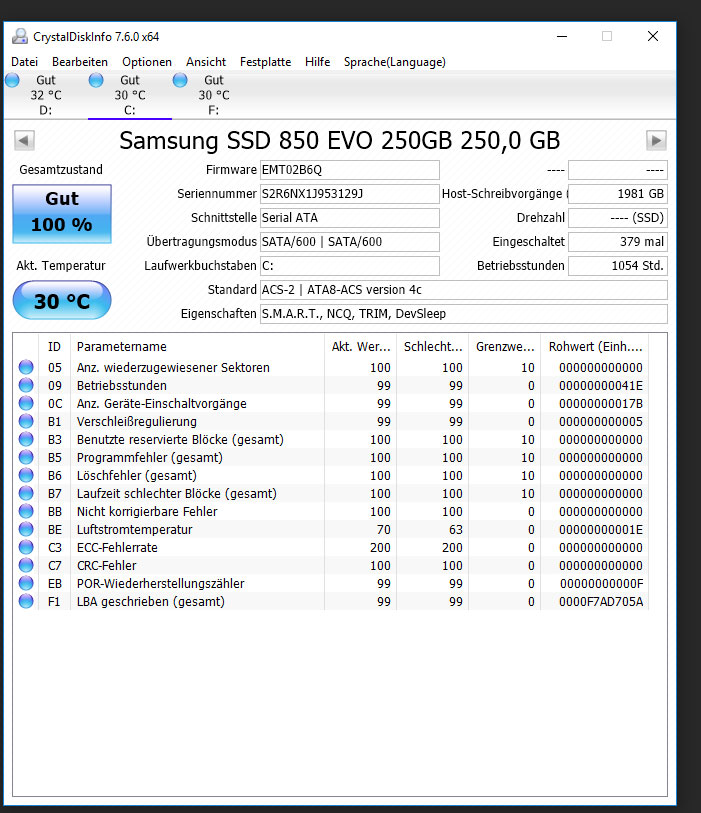Click the Übertragungsmodus SATA/600 field
701x813 pixels.
349,242
